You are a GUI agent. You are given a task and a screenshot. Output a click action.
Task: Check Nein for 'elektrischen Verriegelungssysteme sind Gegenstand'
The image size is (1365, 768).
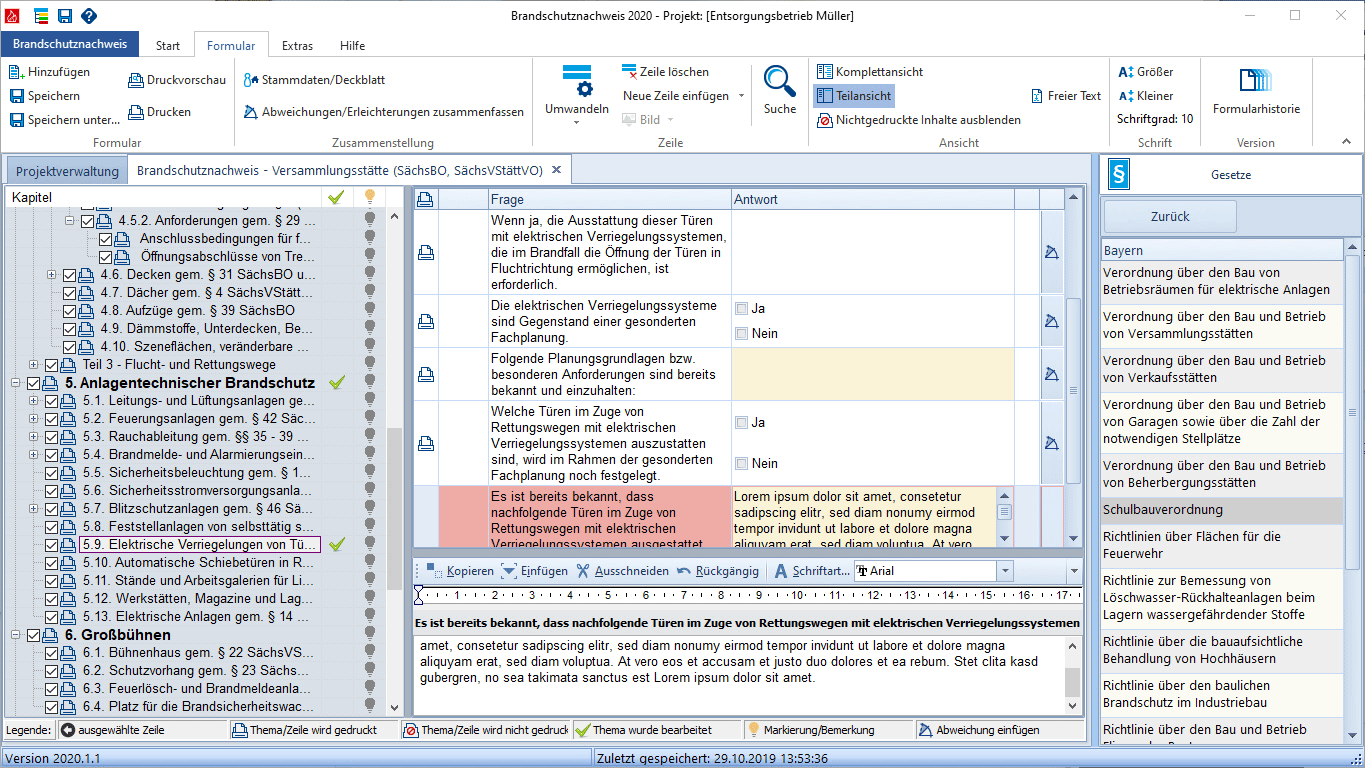pos(741,333)
